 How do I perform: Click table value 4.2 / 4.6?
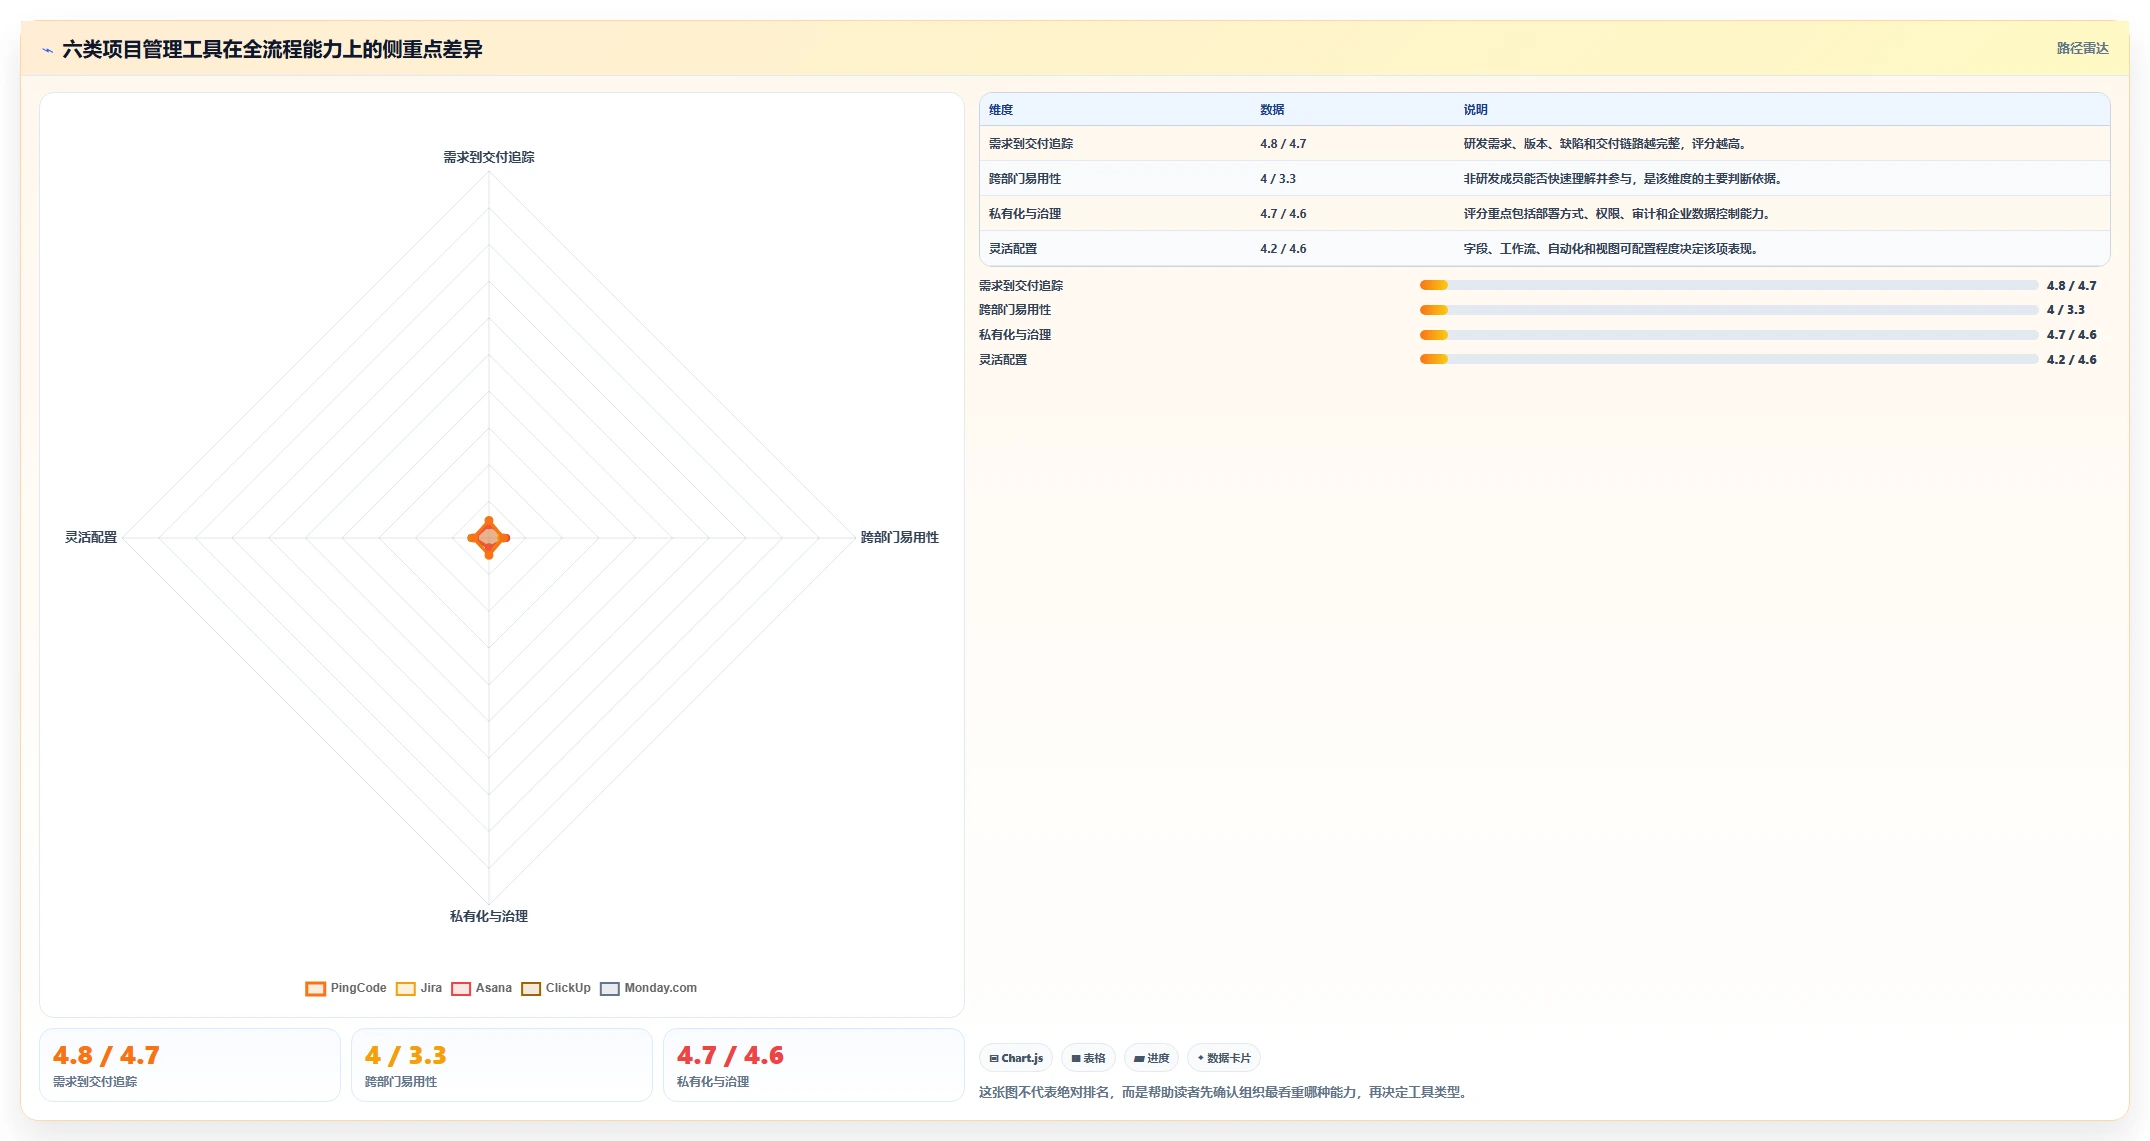pos(1283,249)
